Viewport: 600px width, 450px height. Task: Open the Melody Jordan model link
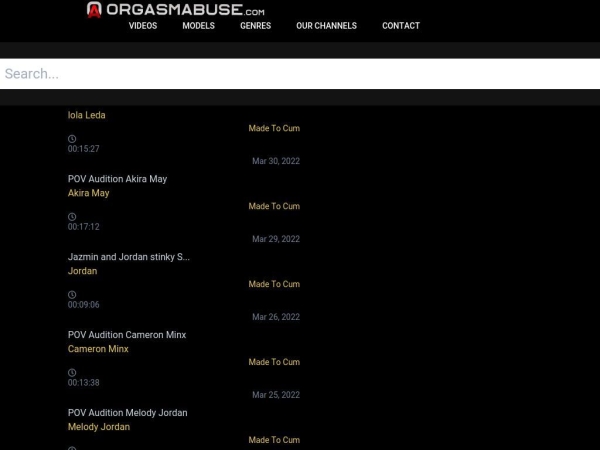click(x=99, y=427)
